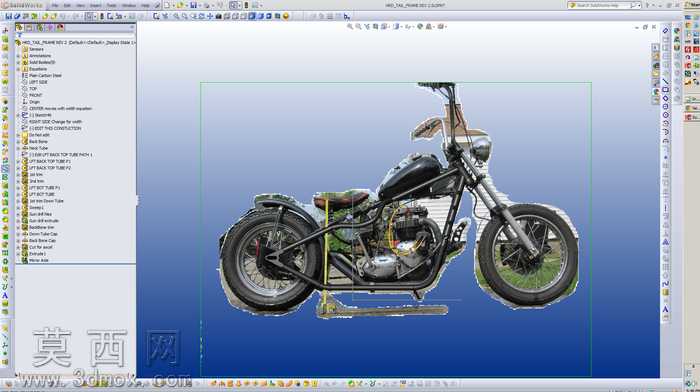
Task: Select the Down Tube Cap feature
Action: [43, 234]
